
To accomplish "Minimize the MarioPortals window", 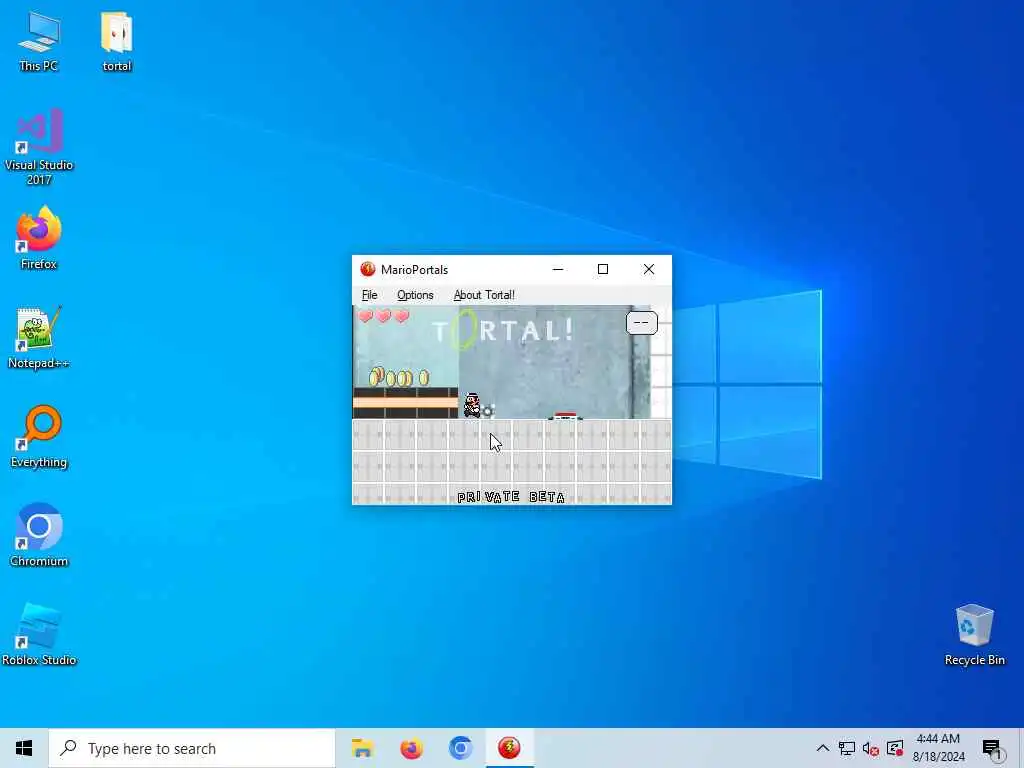I will click(558, 269).
